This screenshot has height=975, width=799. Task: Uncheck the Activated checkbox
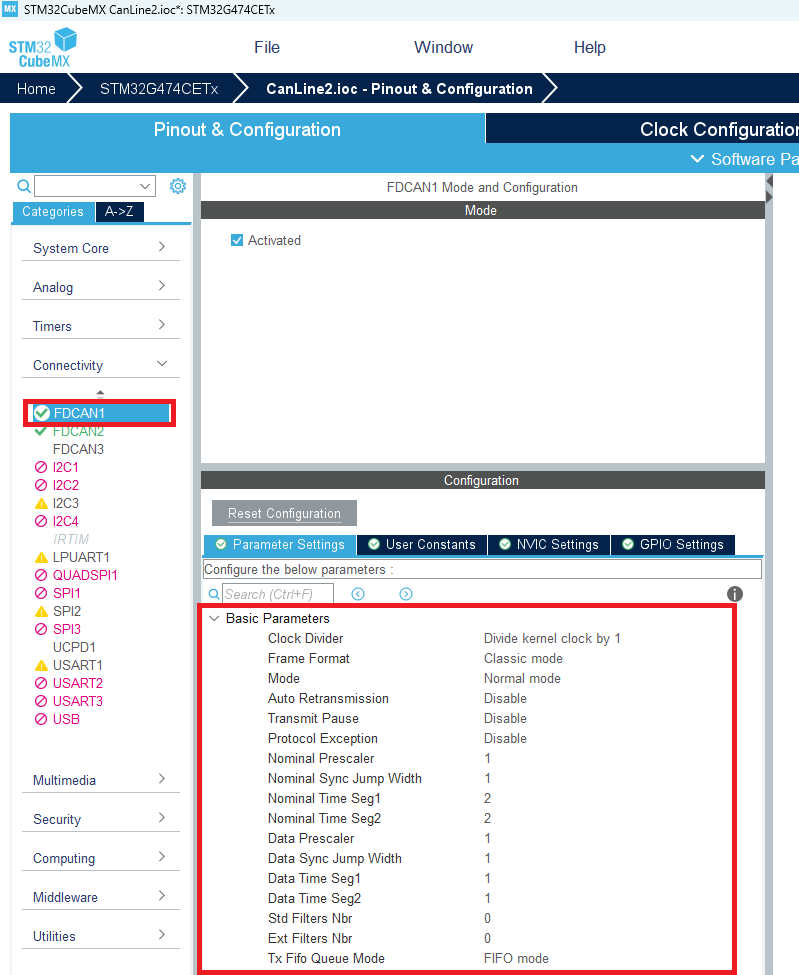(237, 240)
